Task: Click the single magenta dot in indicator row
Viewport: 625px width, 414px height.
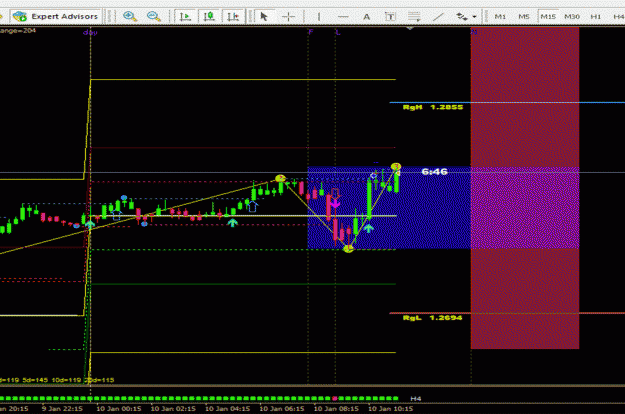Action: pyautogui.click(x=335, y=398)
